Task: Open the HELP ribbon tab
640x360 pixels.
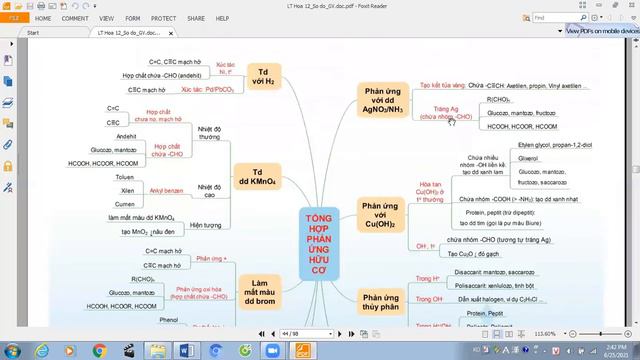Action: tap(222, 18)
